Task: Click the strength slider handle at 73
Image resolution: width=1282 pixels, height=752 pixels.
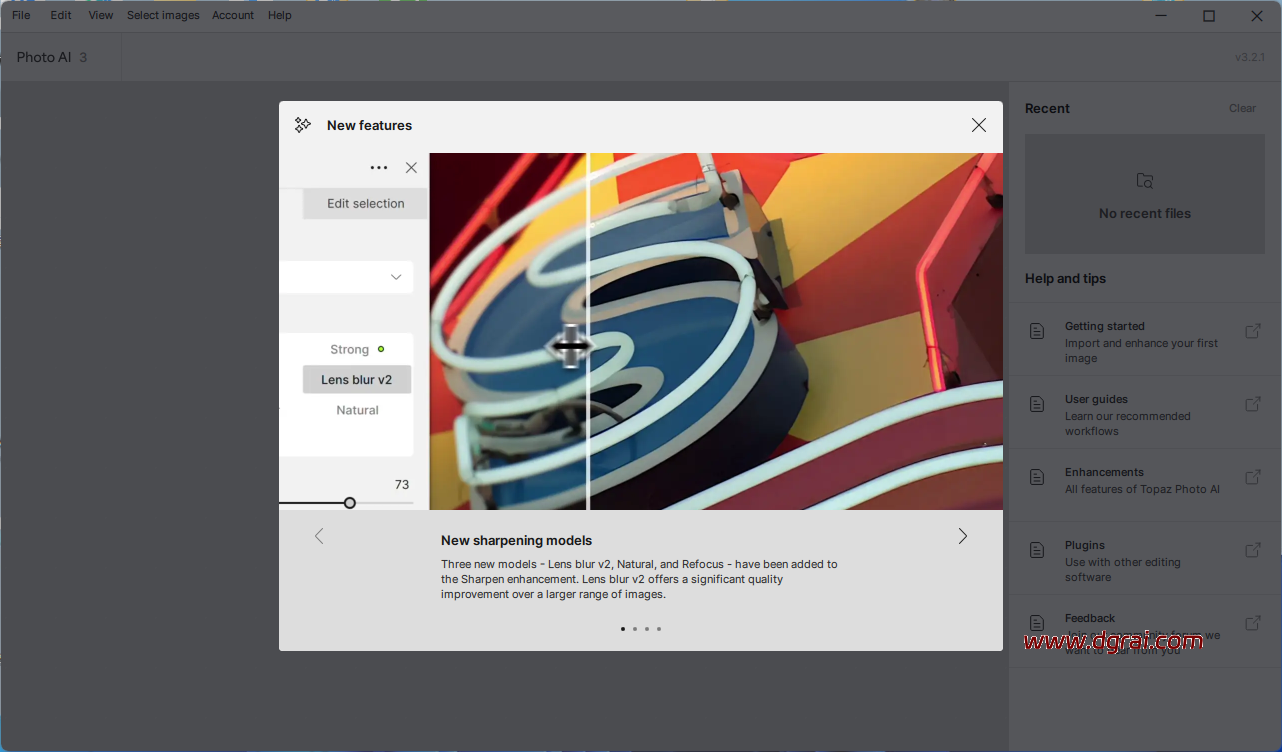Action: 350,503
